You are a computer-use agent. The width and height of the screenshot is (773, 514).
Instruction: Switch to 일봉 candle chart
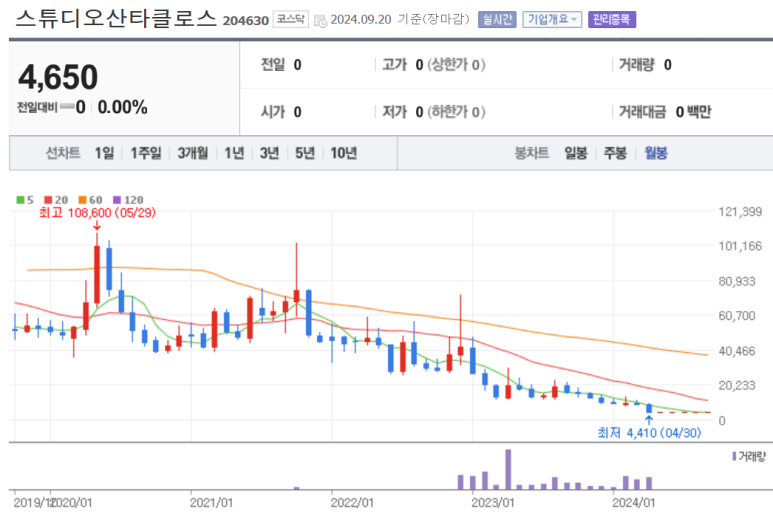click(x=576, y=153)
